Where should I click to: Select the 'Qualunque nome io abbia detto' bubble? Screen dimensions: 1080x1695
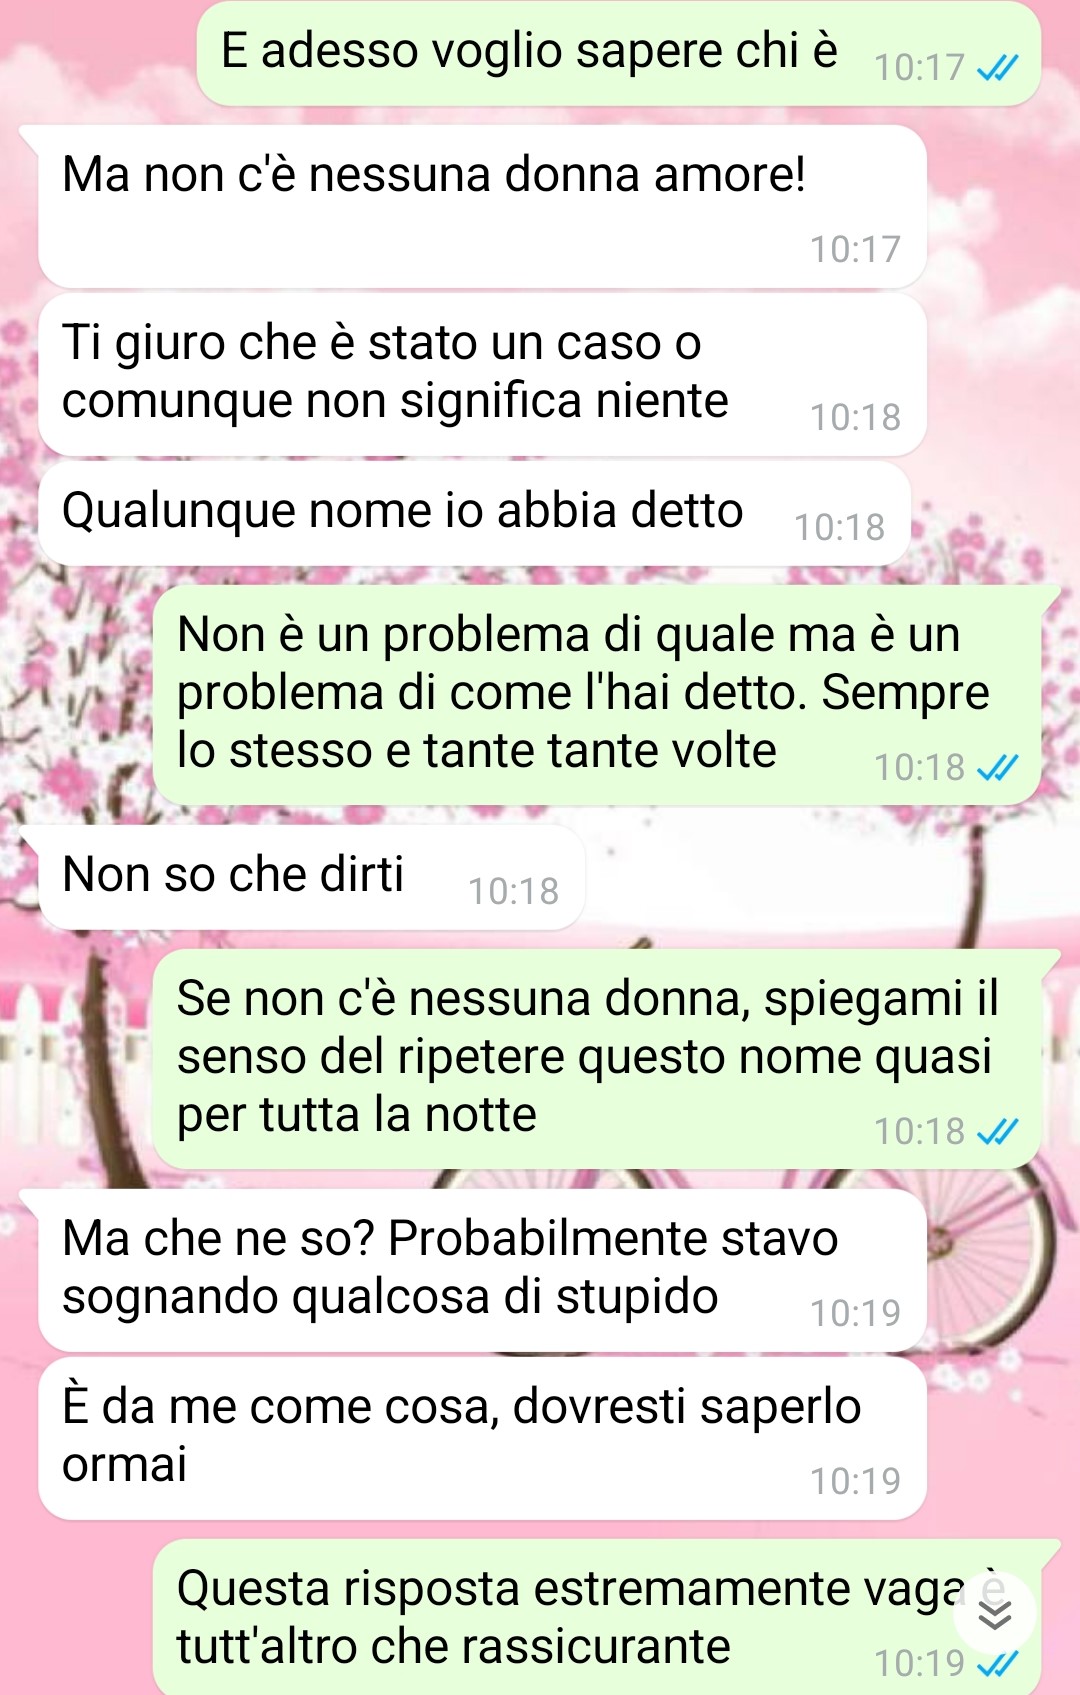click(x=474, y=513)
